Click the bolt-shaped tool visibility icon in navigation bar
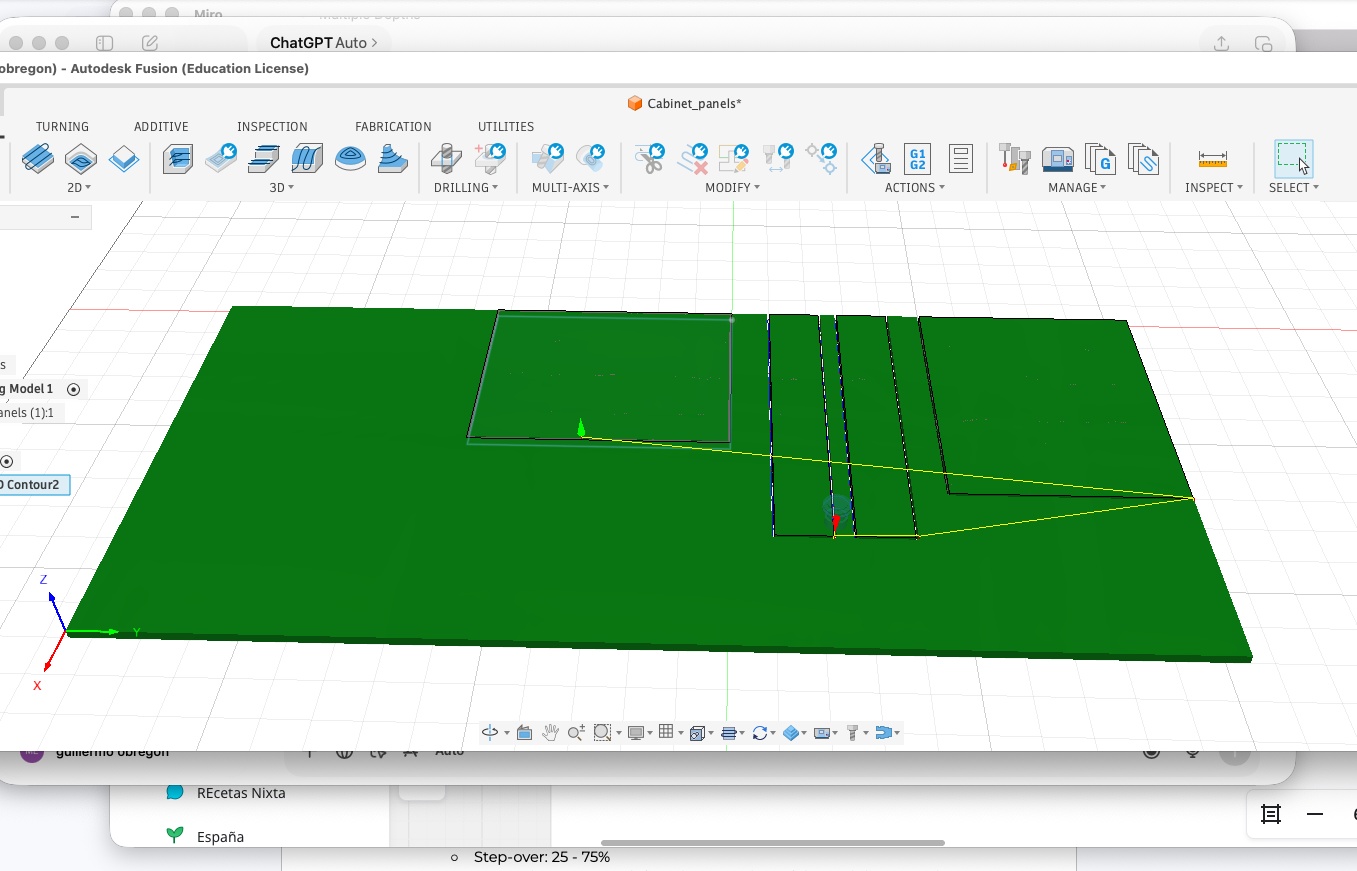The image size is (1357, 871). (853, 733)
